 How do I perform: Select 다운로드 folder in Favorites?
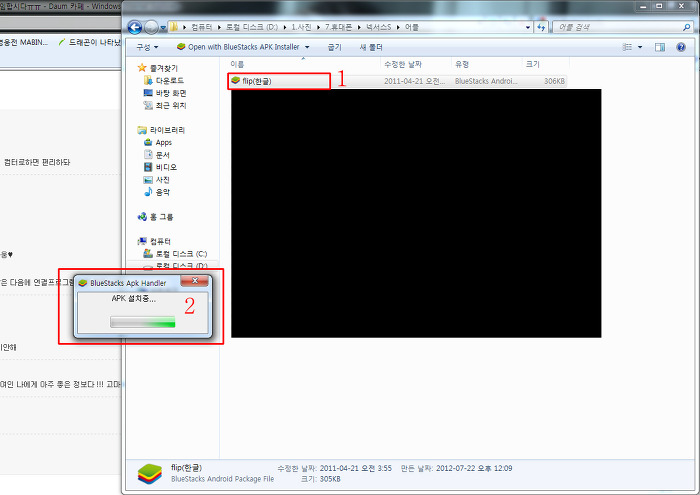click(x=169, y=80)
